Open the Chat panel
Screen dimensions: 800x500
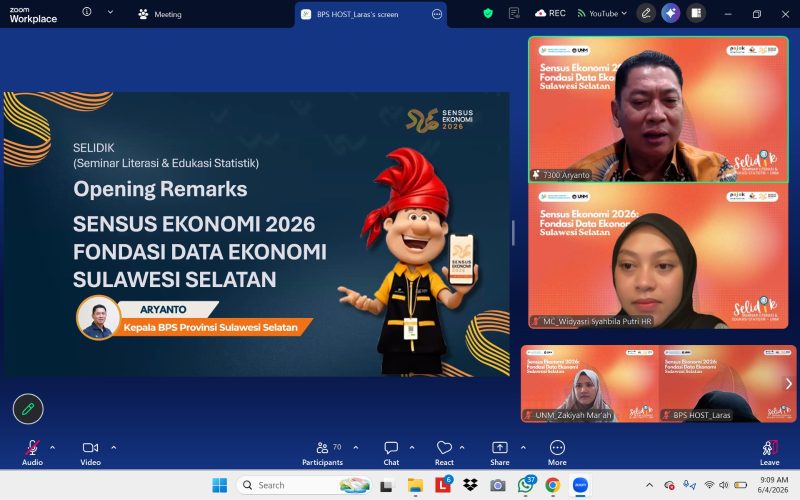(391, 453)
